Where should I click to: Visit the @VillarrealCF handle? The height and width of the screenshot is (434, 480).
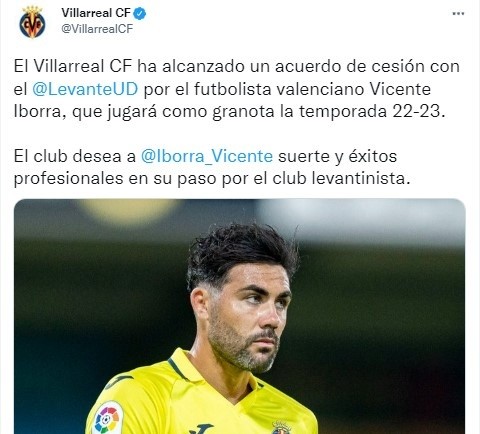coord(97,29)
